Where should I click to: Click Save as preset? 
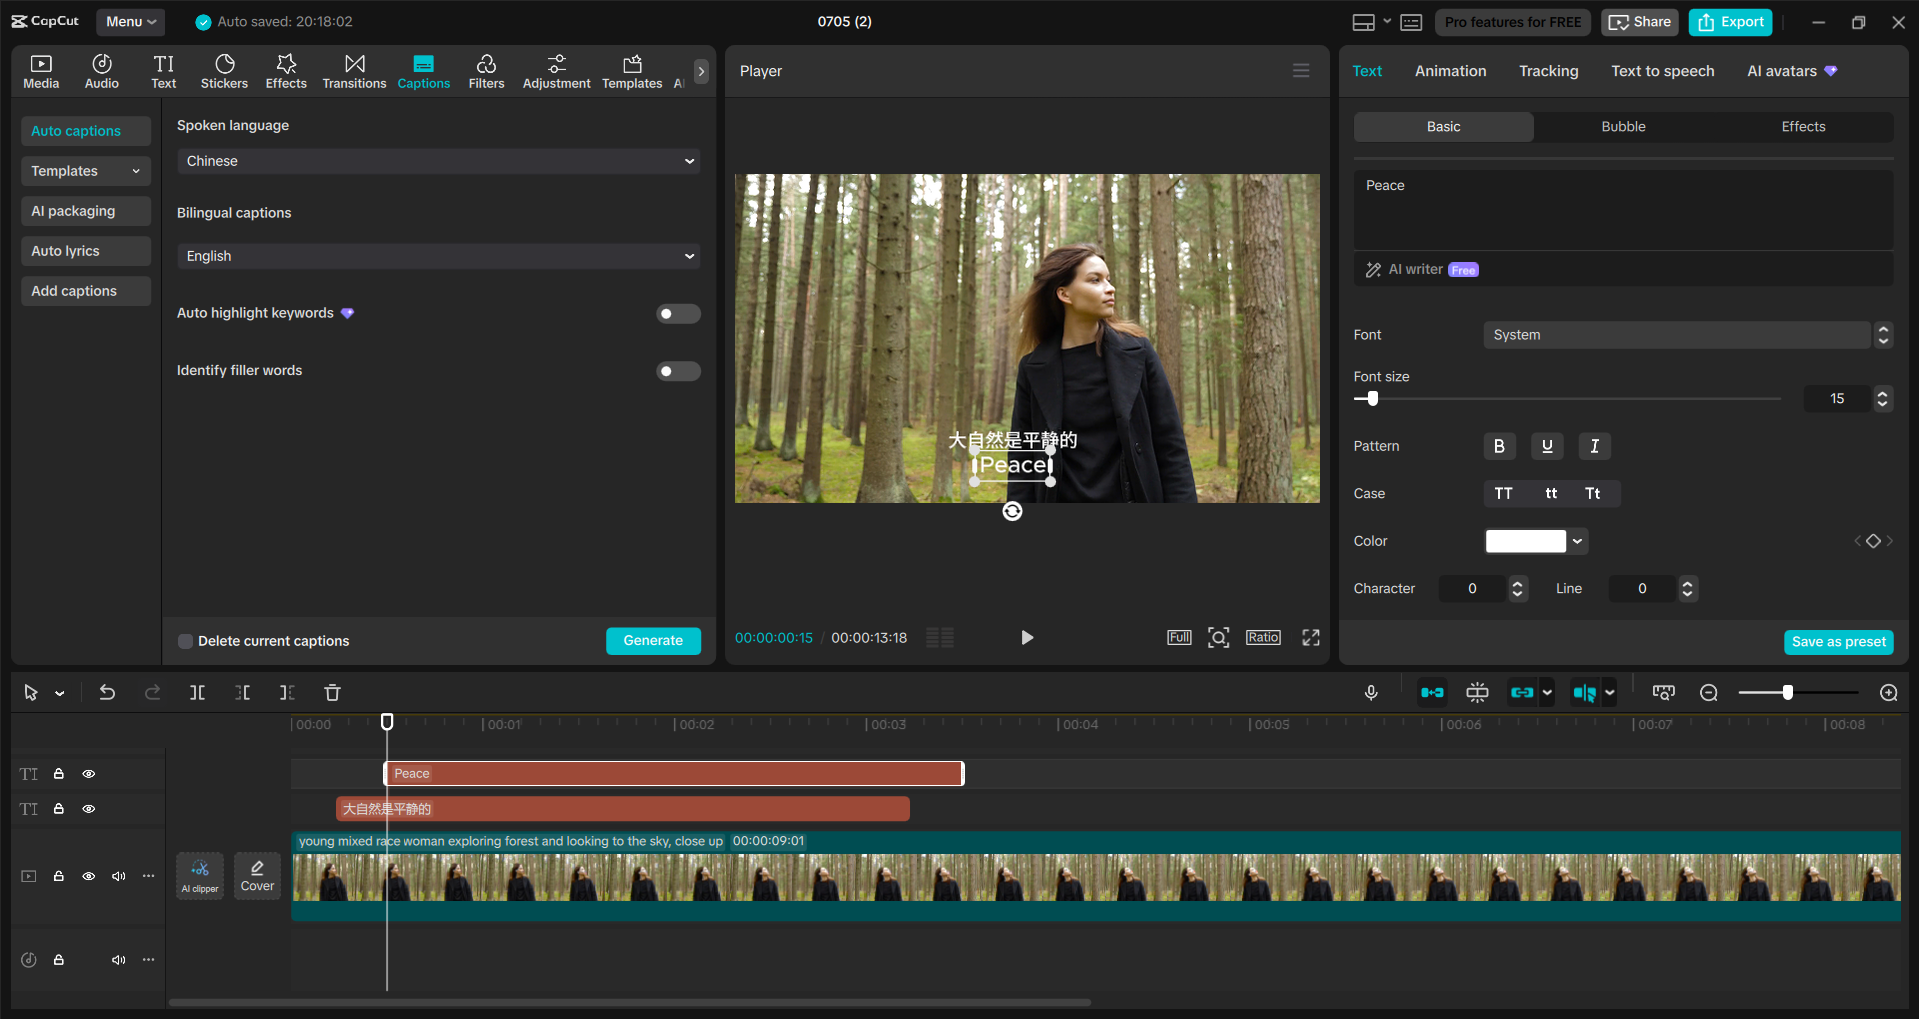click(1838, 641)
